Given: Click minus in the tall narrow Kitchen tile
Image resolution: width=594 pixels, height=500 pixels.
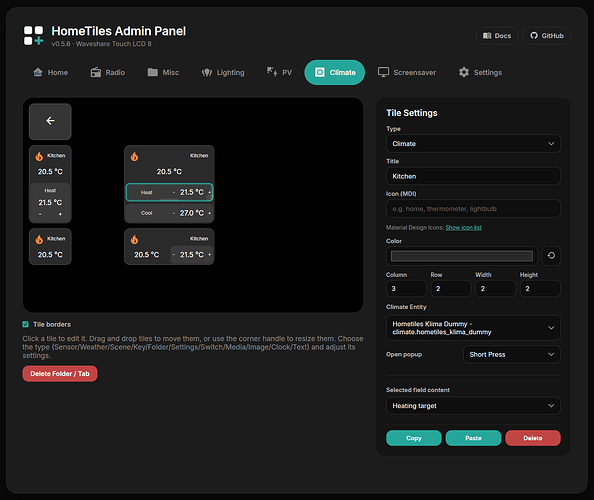Looking at the screenshot, I should [x=40, y=214].
